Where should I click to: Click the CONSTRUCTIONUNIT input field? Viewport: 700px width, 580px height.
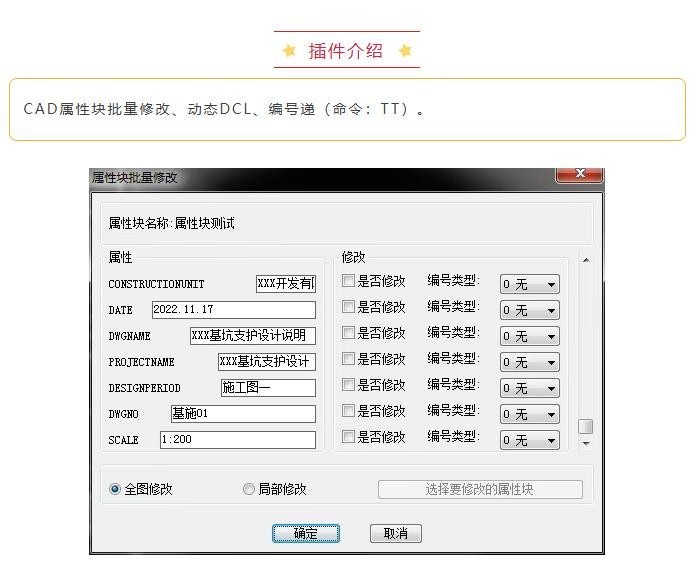click(x=286, y=284)
